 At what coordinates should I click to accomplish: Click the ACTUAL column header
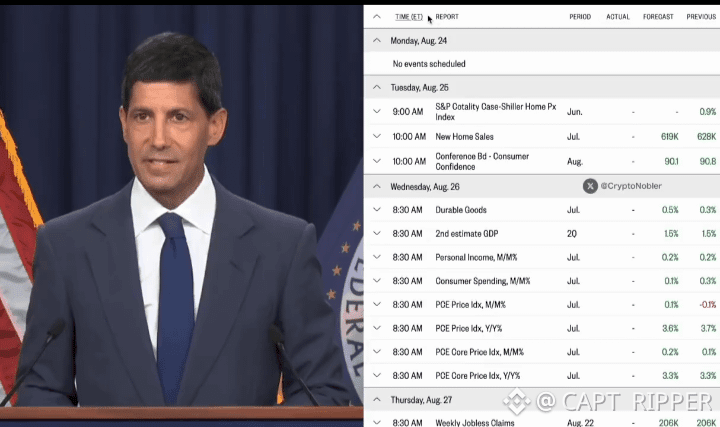618,17
